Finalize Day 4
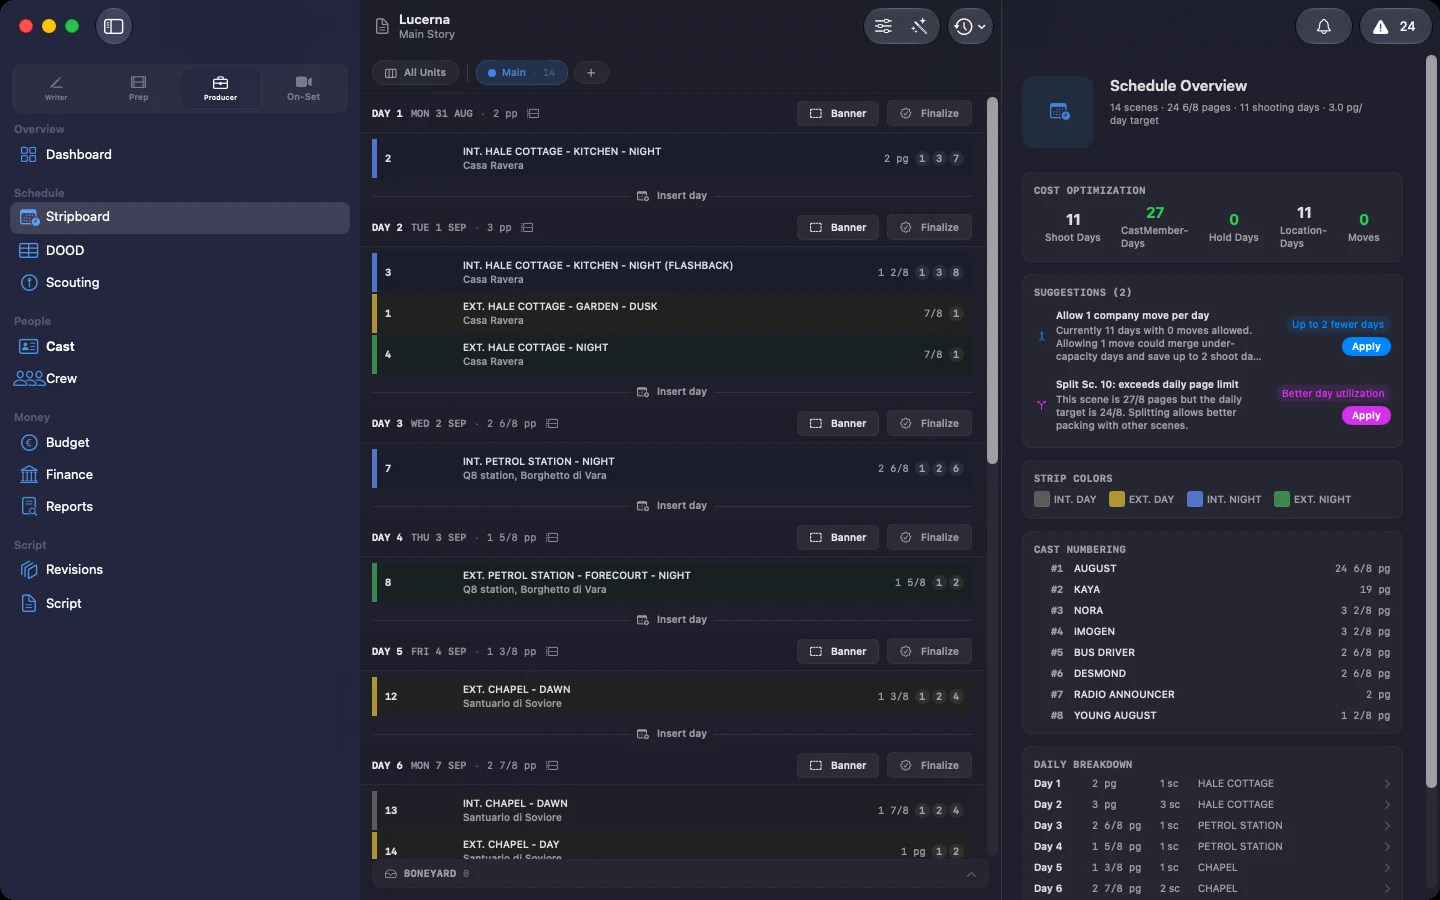The image size is (1440, 900). point(929,538)
